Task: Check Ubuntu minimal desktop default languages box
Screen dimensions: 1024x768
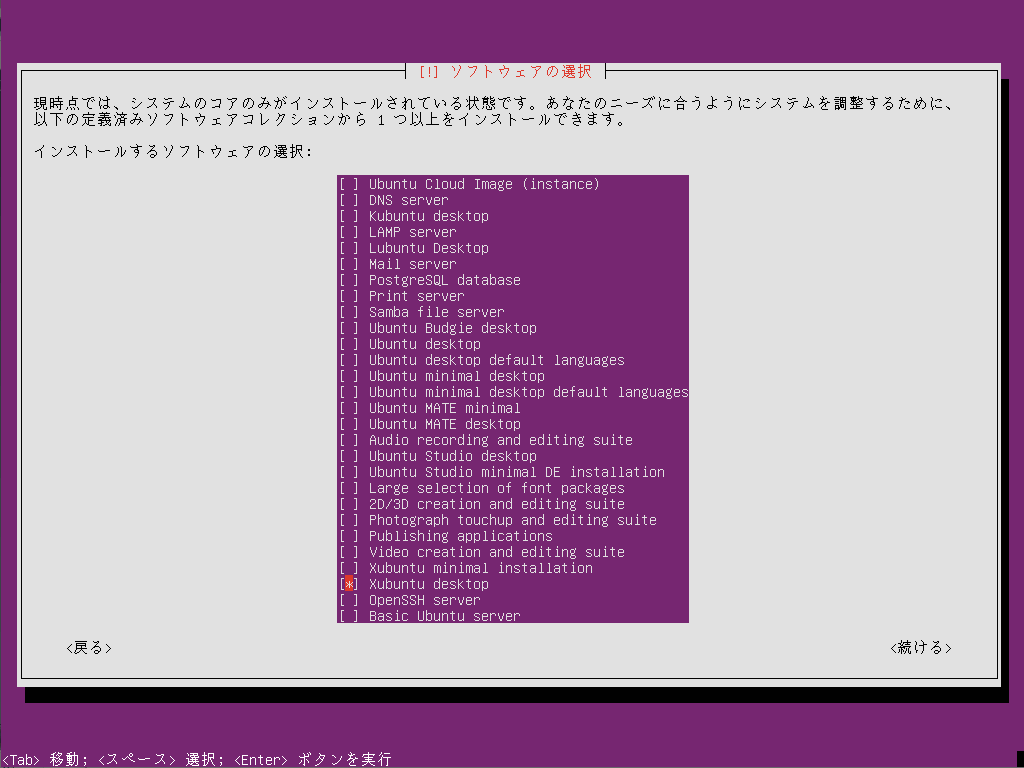Action: pos(349,392)
